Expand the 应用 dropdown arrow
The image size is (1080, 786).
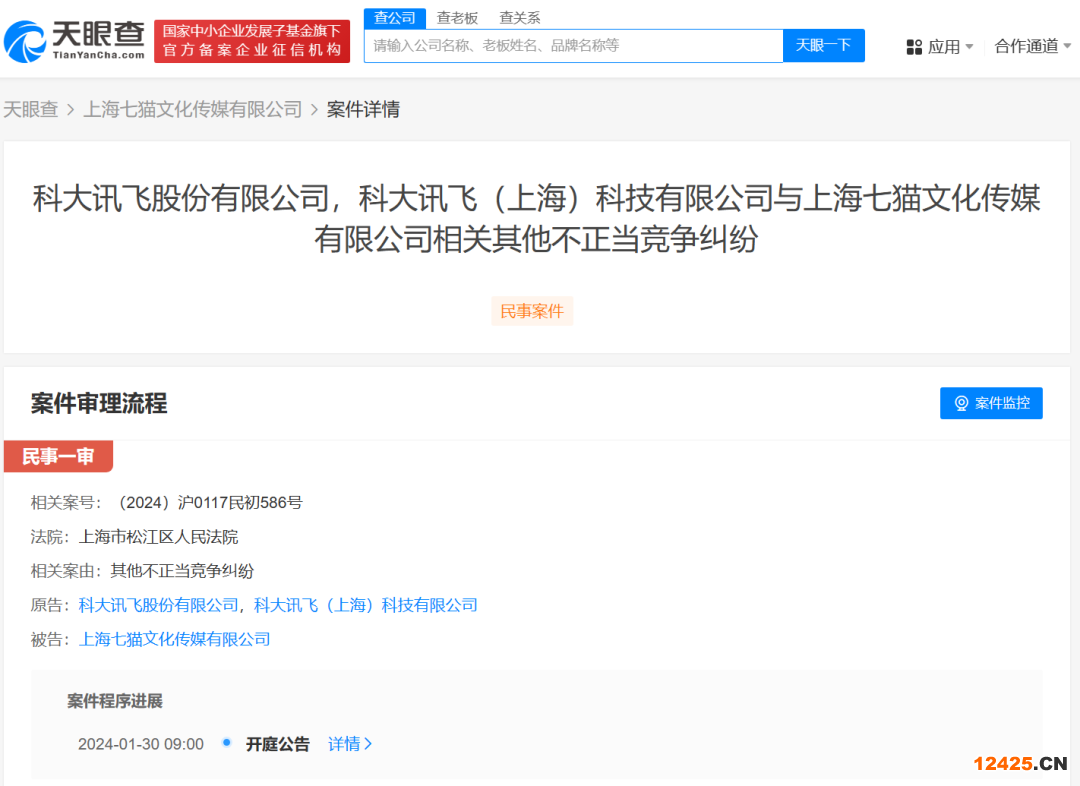click(969, 47)
